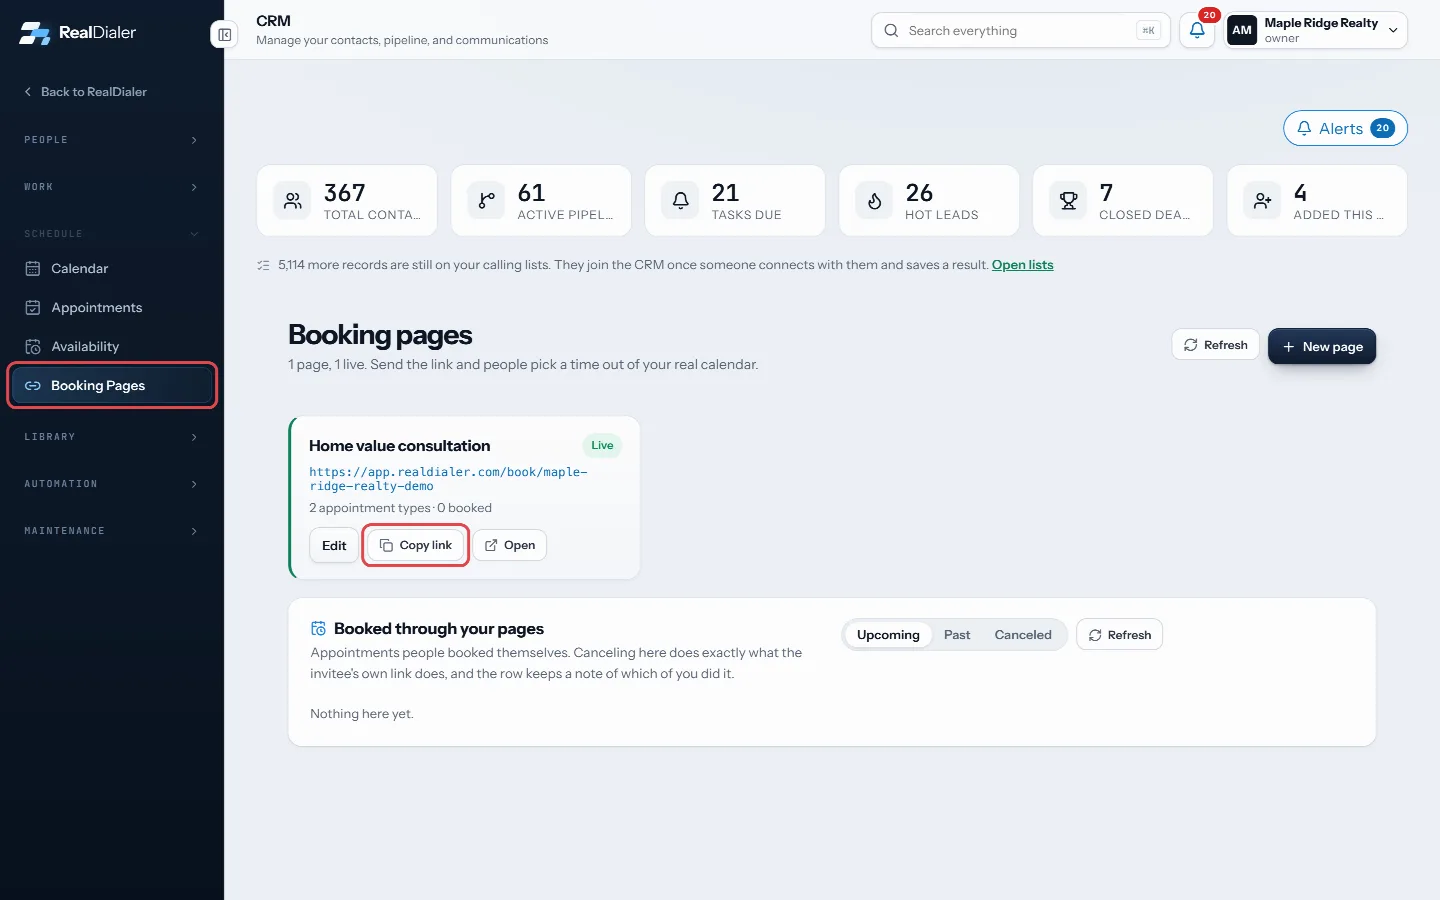Copy link of Home value consultation page
The width and height of the screenshot is (1440, 900).
(416, 545)
